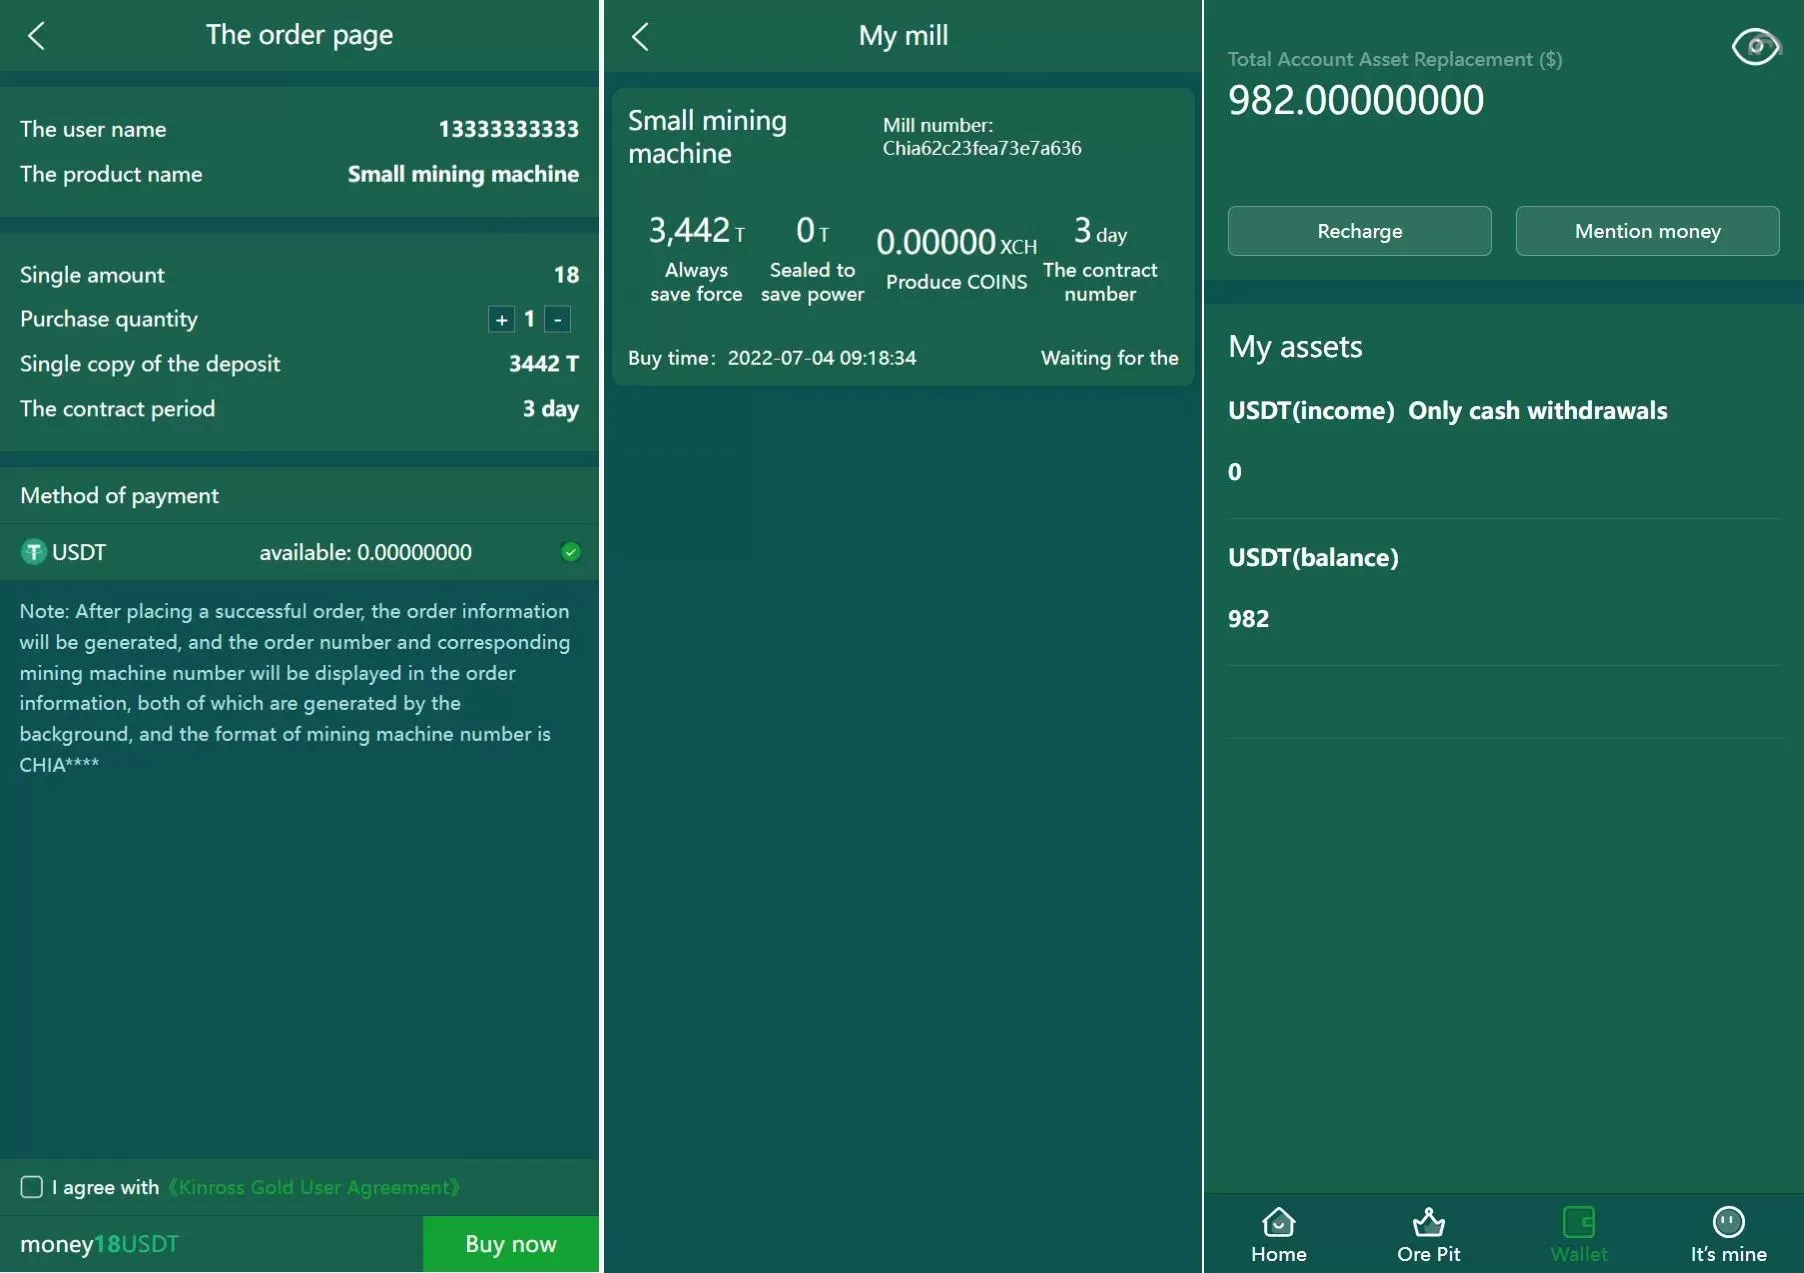1804x1273 pixels.
Task: Select the USDT(income) asset row
Action: point(1503,440)
